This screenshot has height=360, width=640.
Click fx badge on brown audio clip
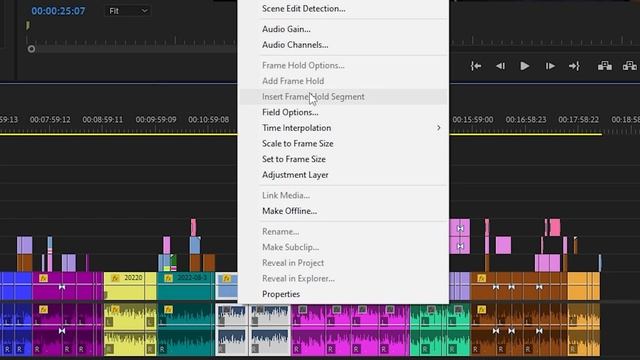coord(482,310)
